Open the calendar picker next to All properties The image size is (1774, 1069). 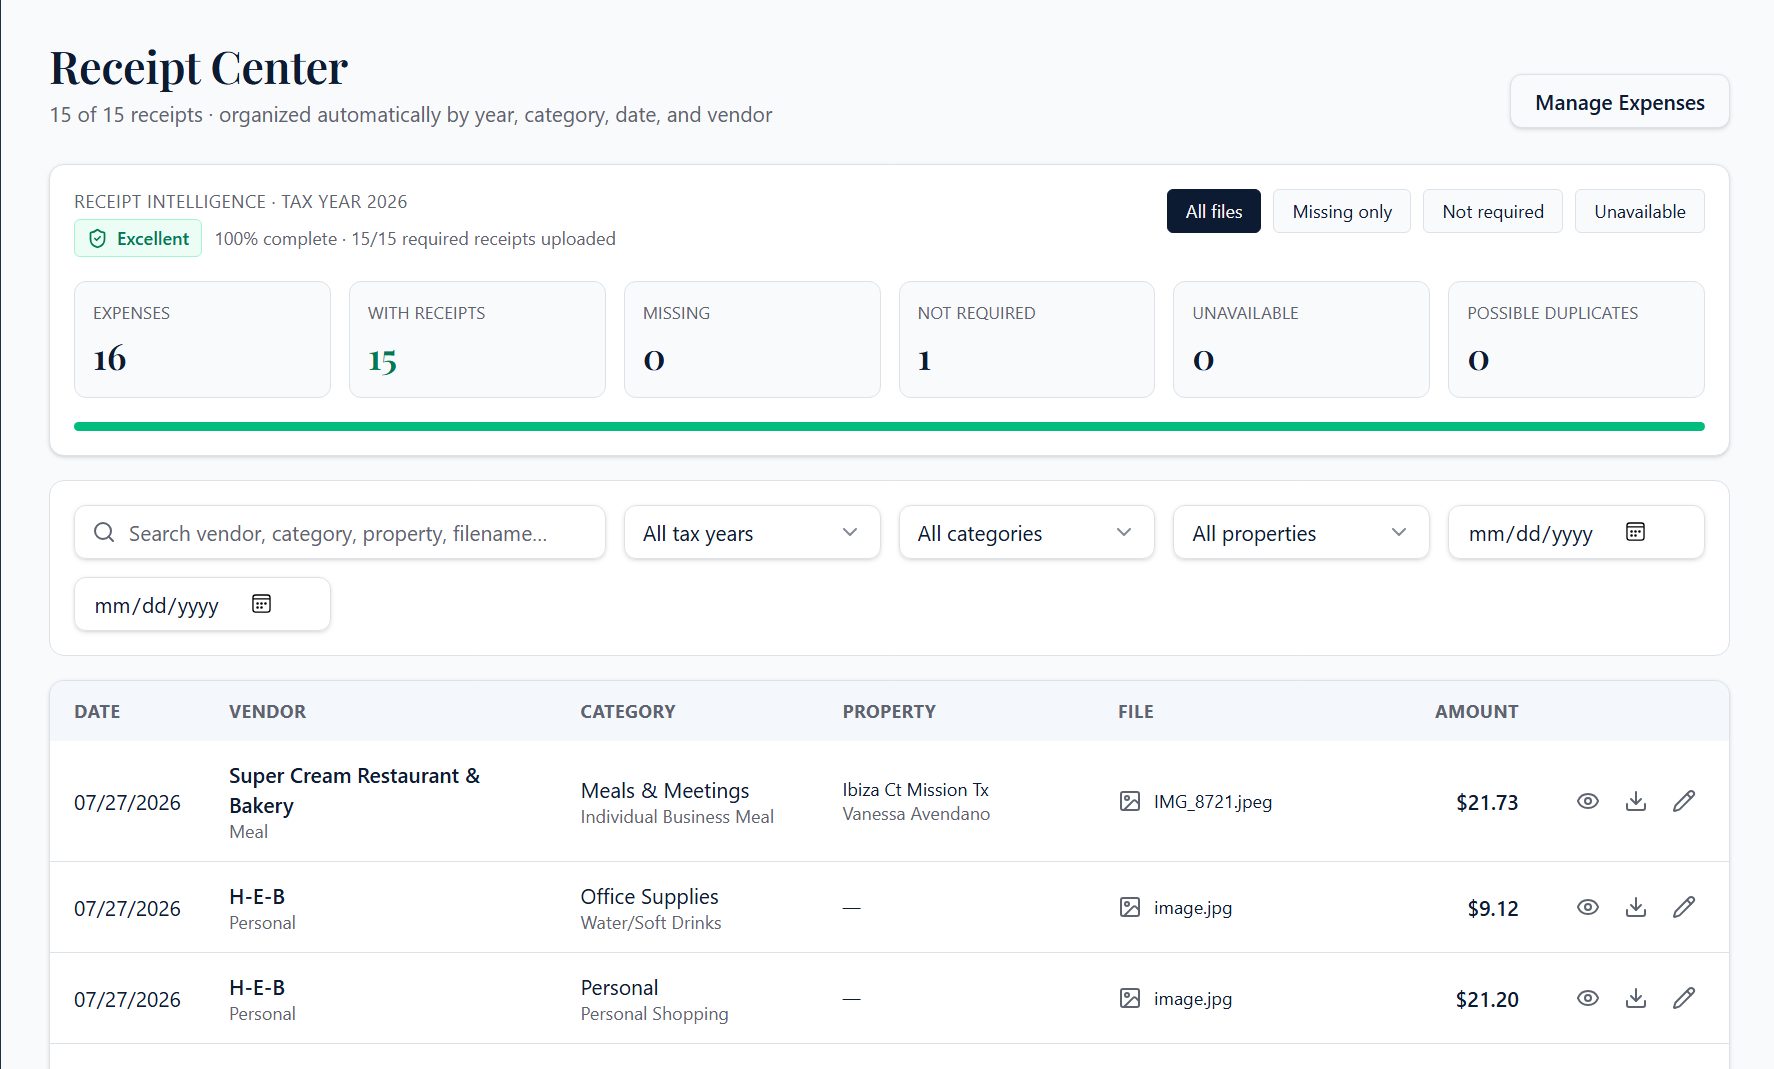1635,532
